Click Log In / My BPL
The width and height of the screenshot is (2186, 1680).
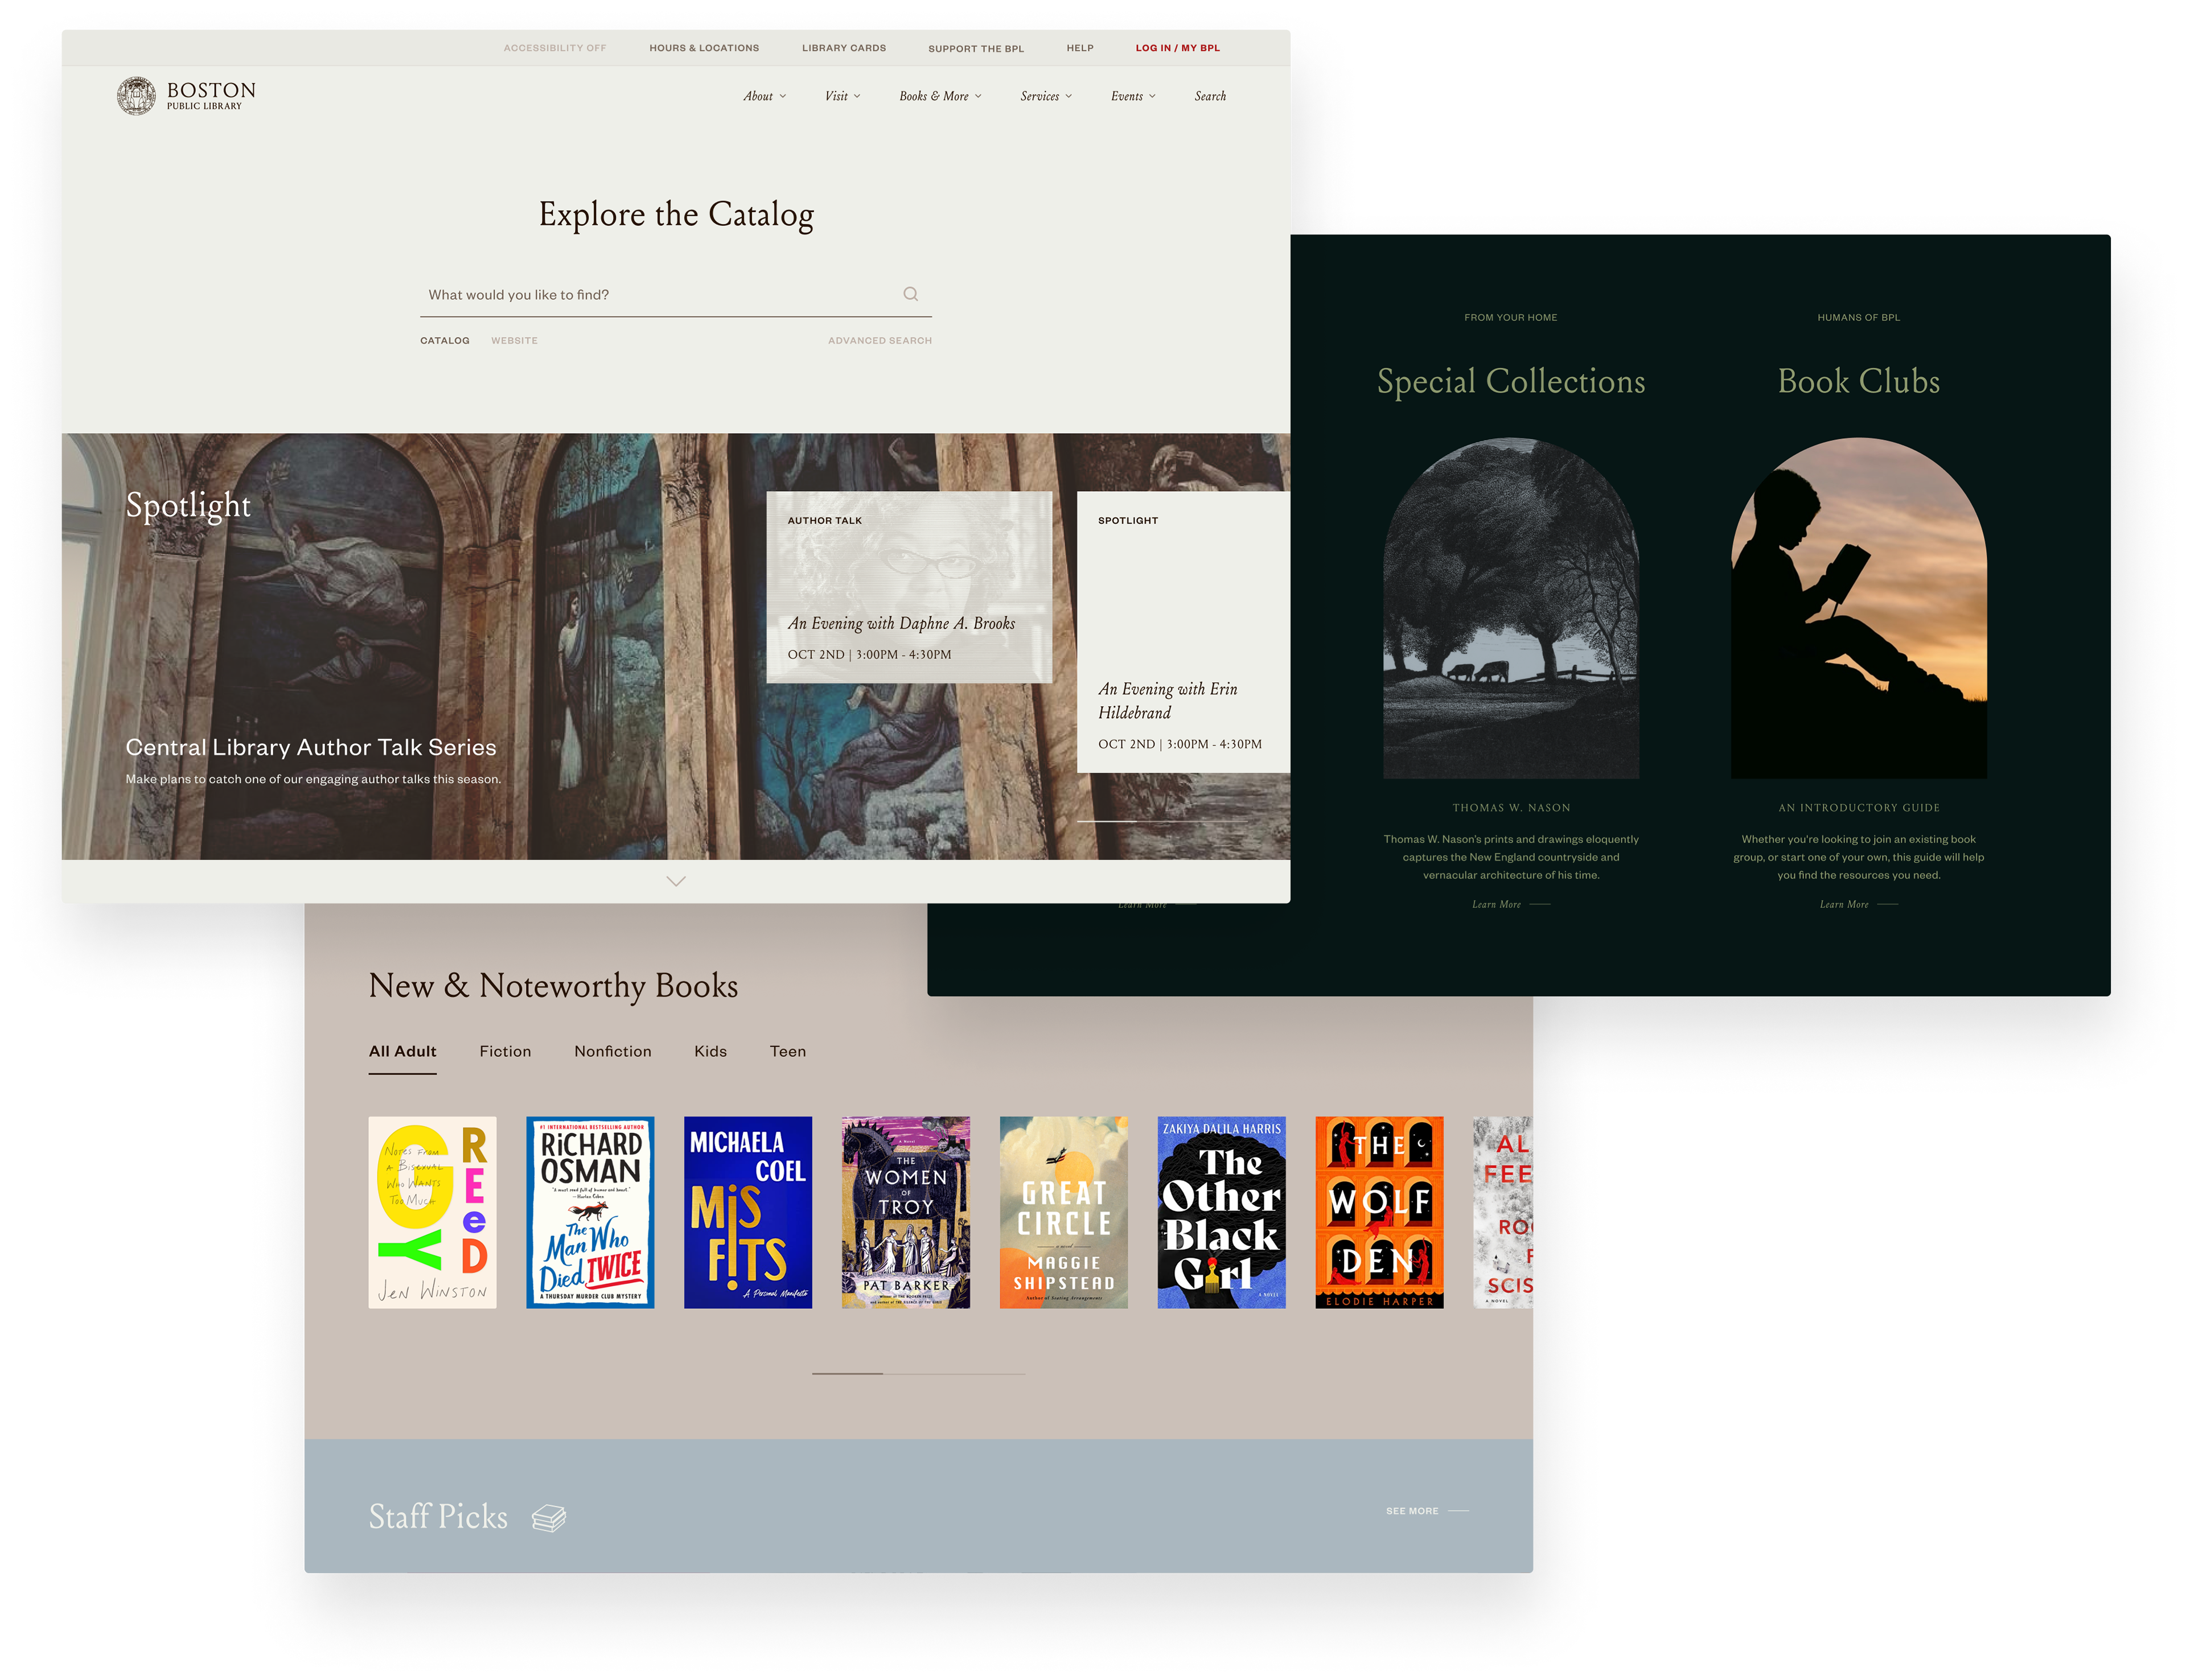(1177, 48)
